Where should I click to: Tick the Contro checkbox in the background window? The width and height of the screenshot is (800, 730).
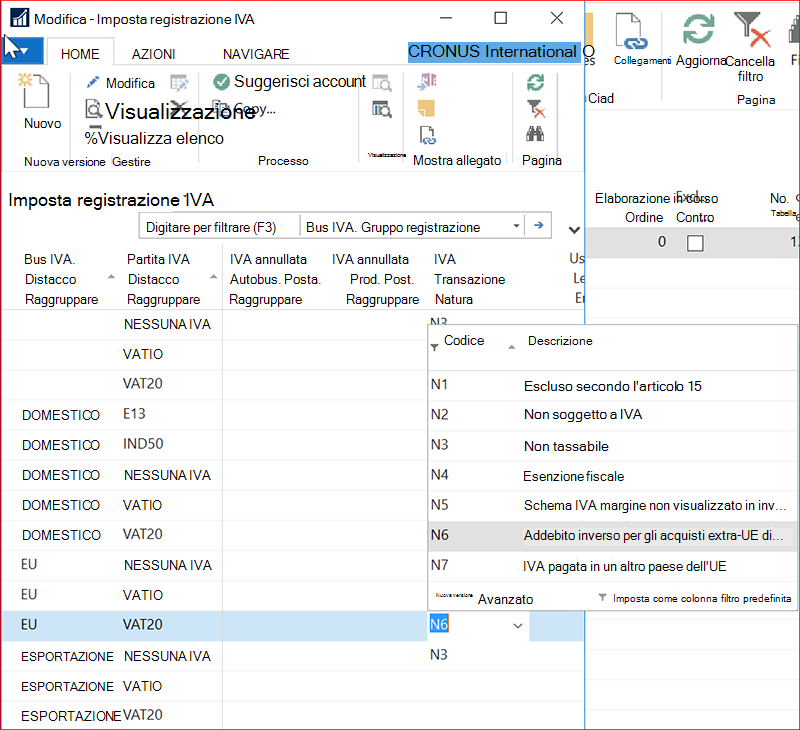tap(695, 243)
